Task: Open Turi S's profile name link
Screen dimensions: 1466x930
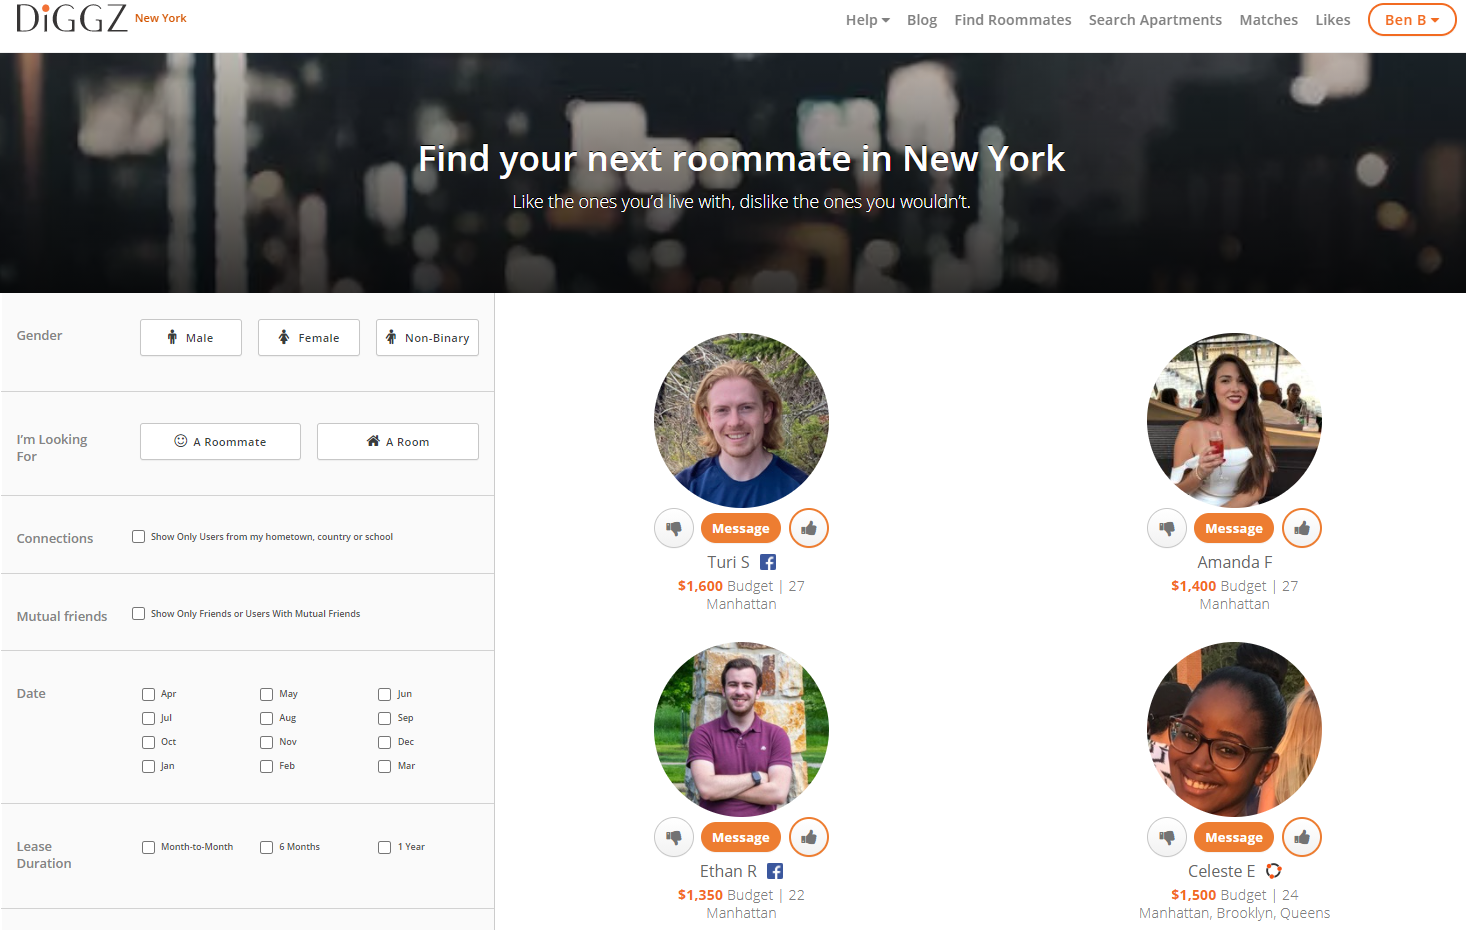Action: pyautogui.click(x=728, y=562)
